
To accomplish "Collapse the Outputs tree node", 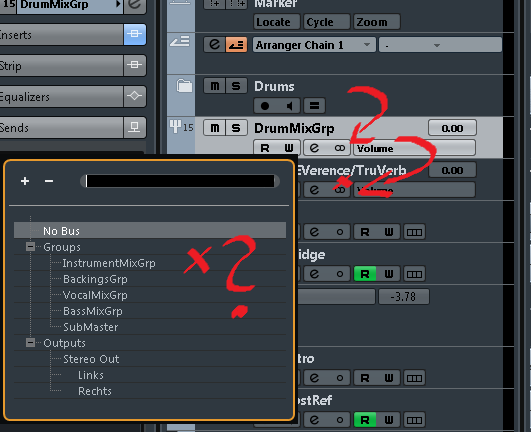I will tap(30, 343).
